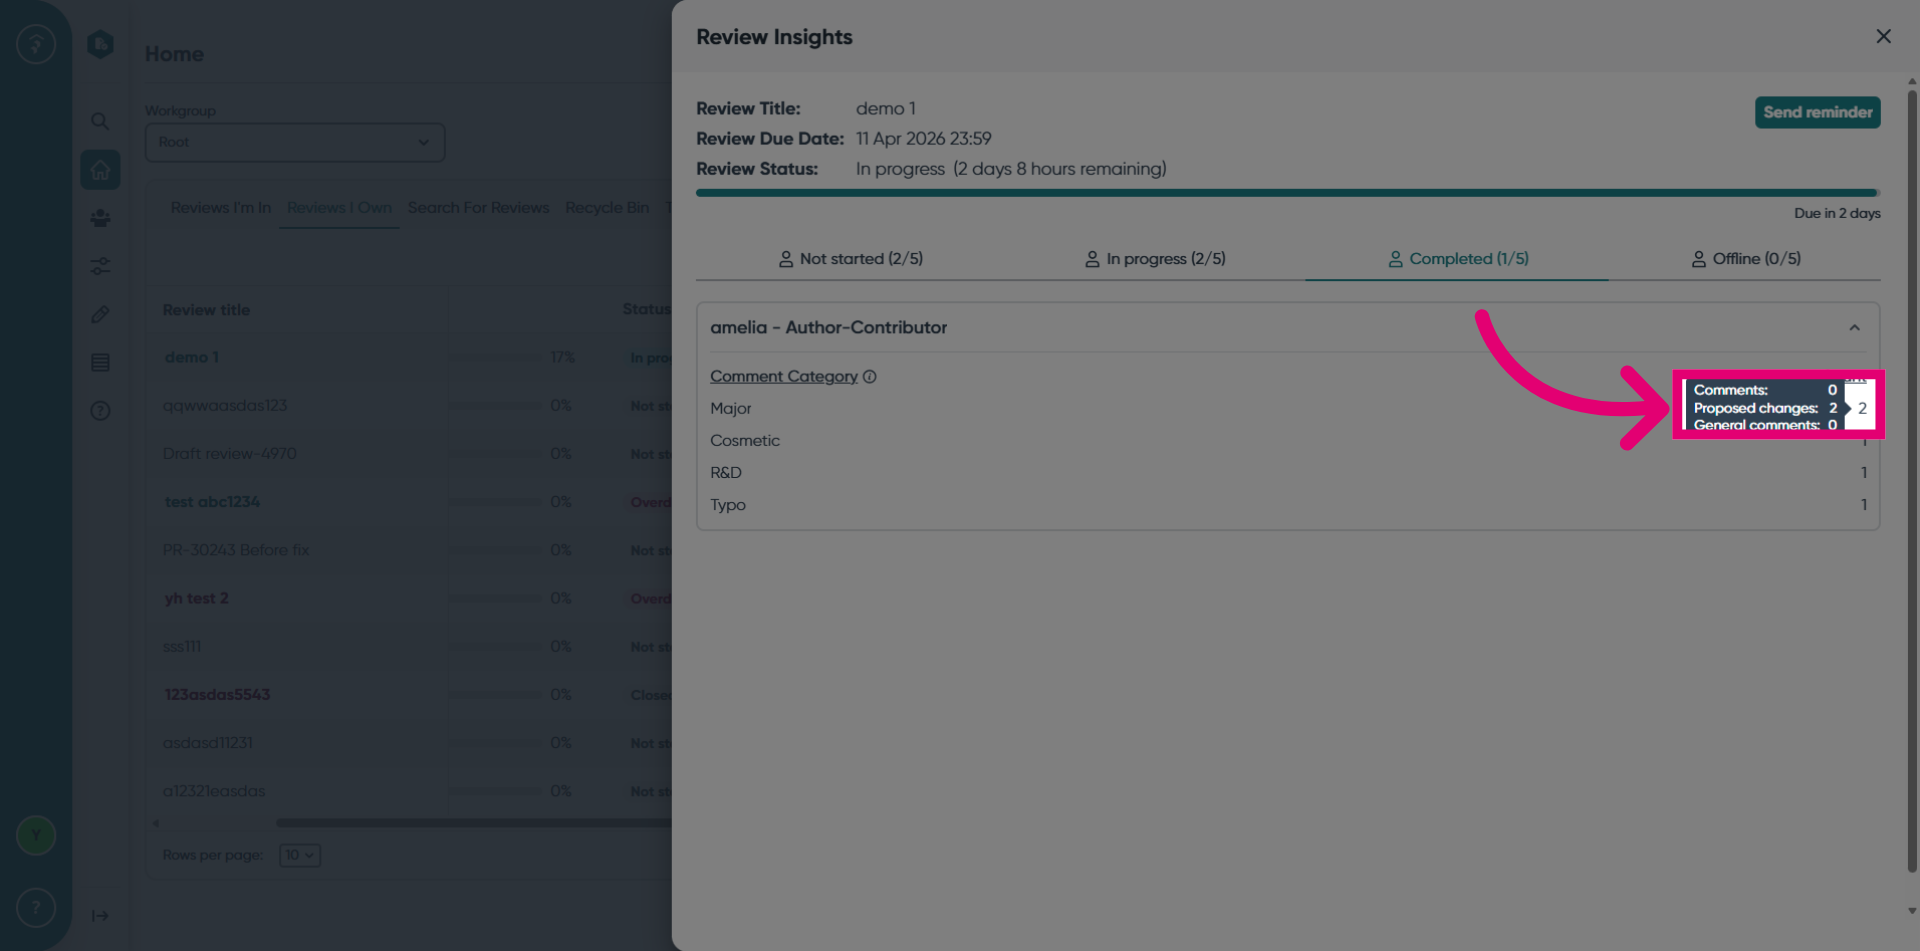Open the Workgroup Root dropdown
1920x951 pixels.
pyautogui.click(x=295, y=143)
